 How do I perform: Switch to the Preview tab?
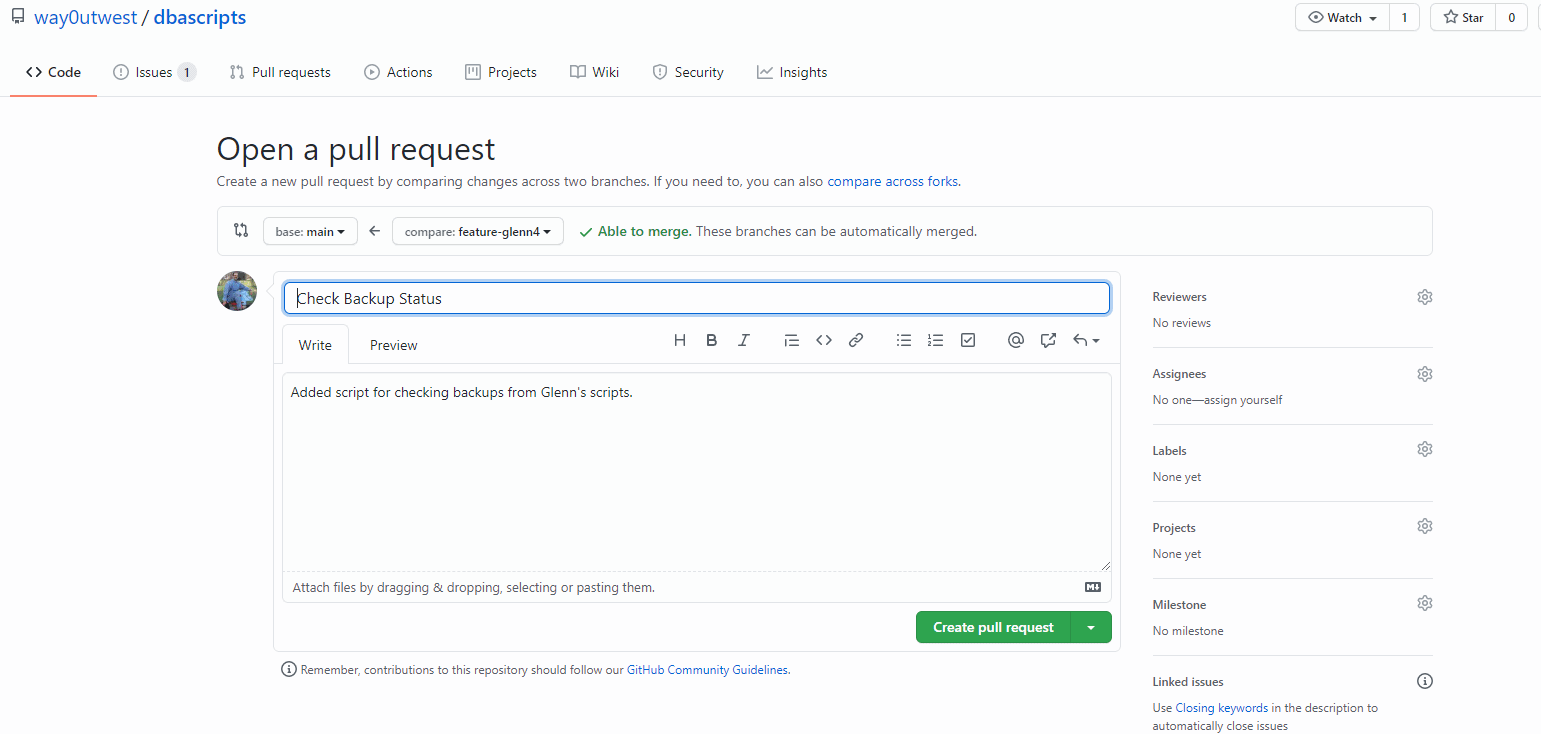click(394, 345)
